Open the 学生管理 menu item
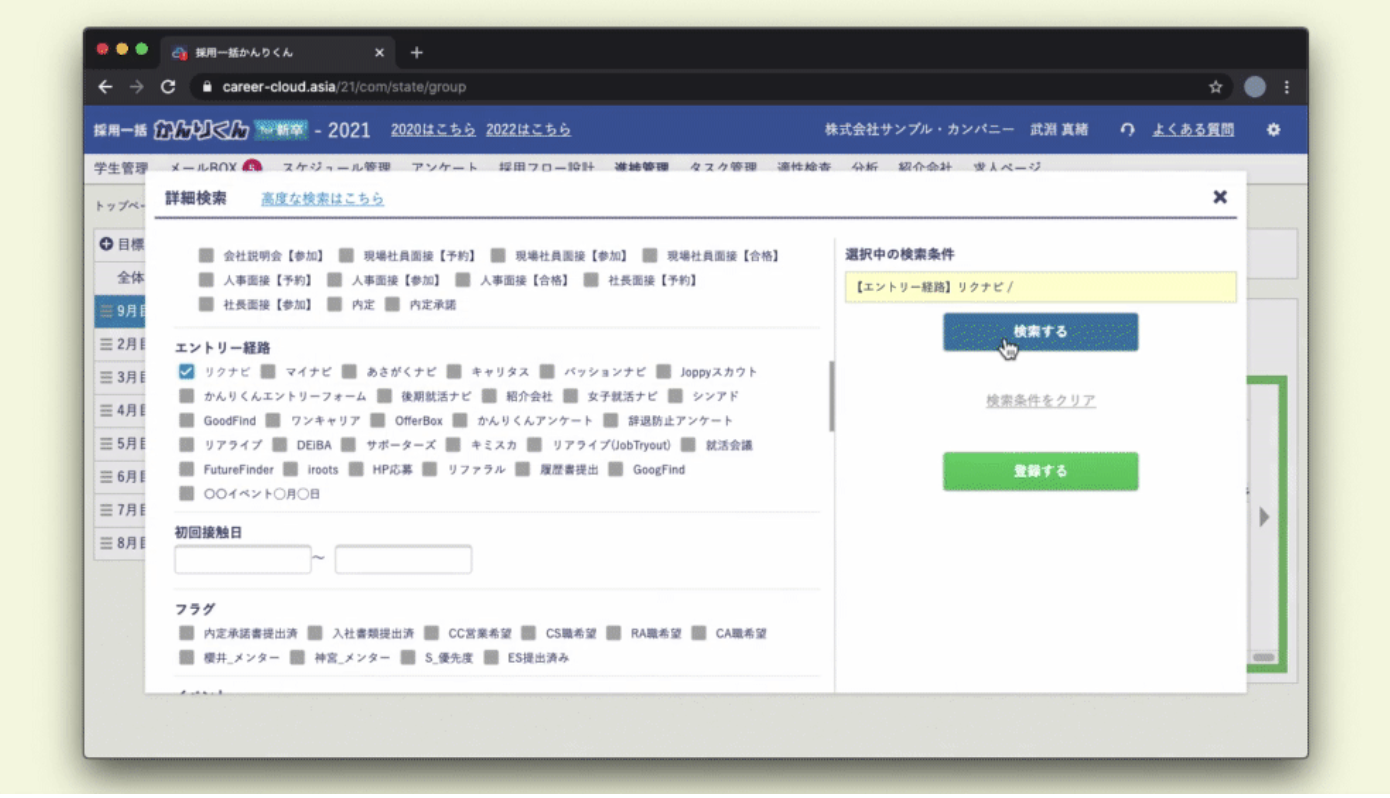Image resolution: width=1390 pixels, height=798 pixels. pyautogui.click(x=121, y=168)
